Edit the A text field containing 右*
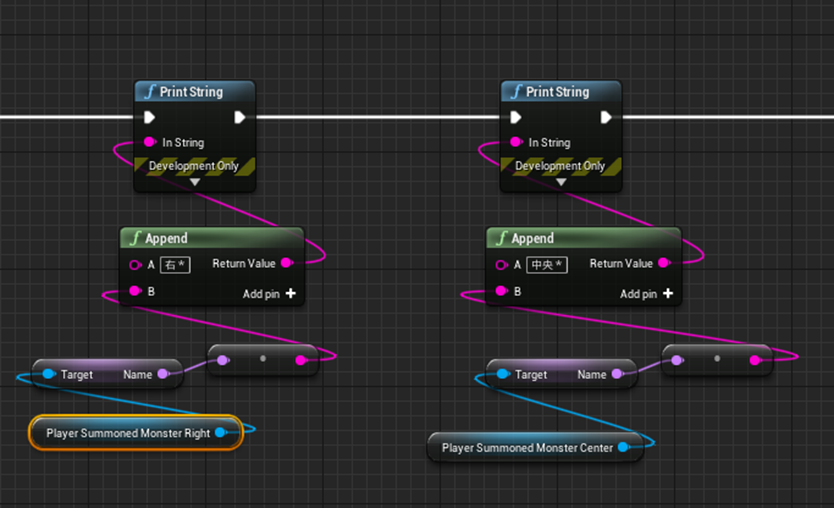The image size is (834, 508). pyautogui.click(x=175, y=265)
